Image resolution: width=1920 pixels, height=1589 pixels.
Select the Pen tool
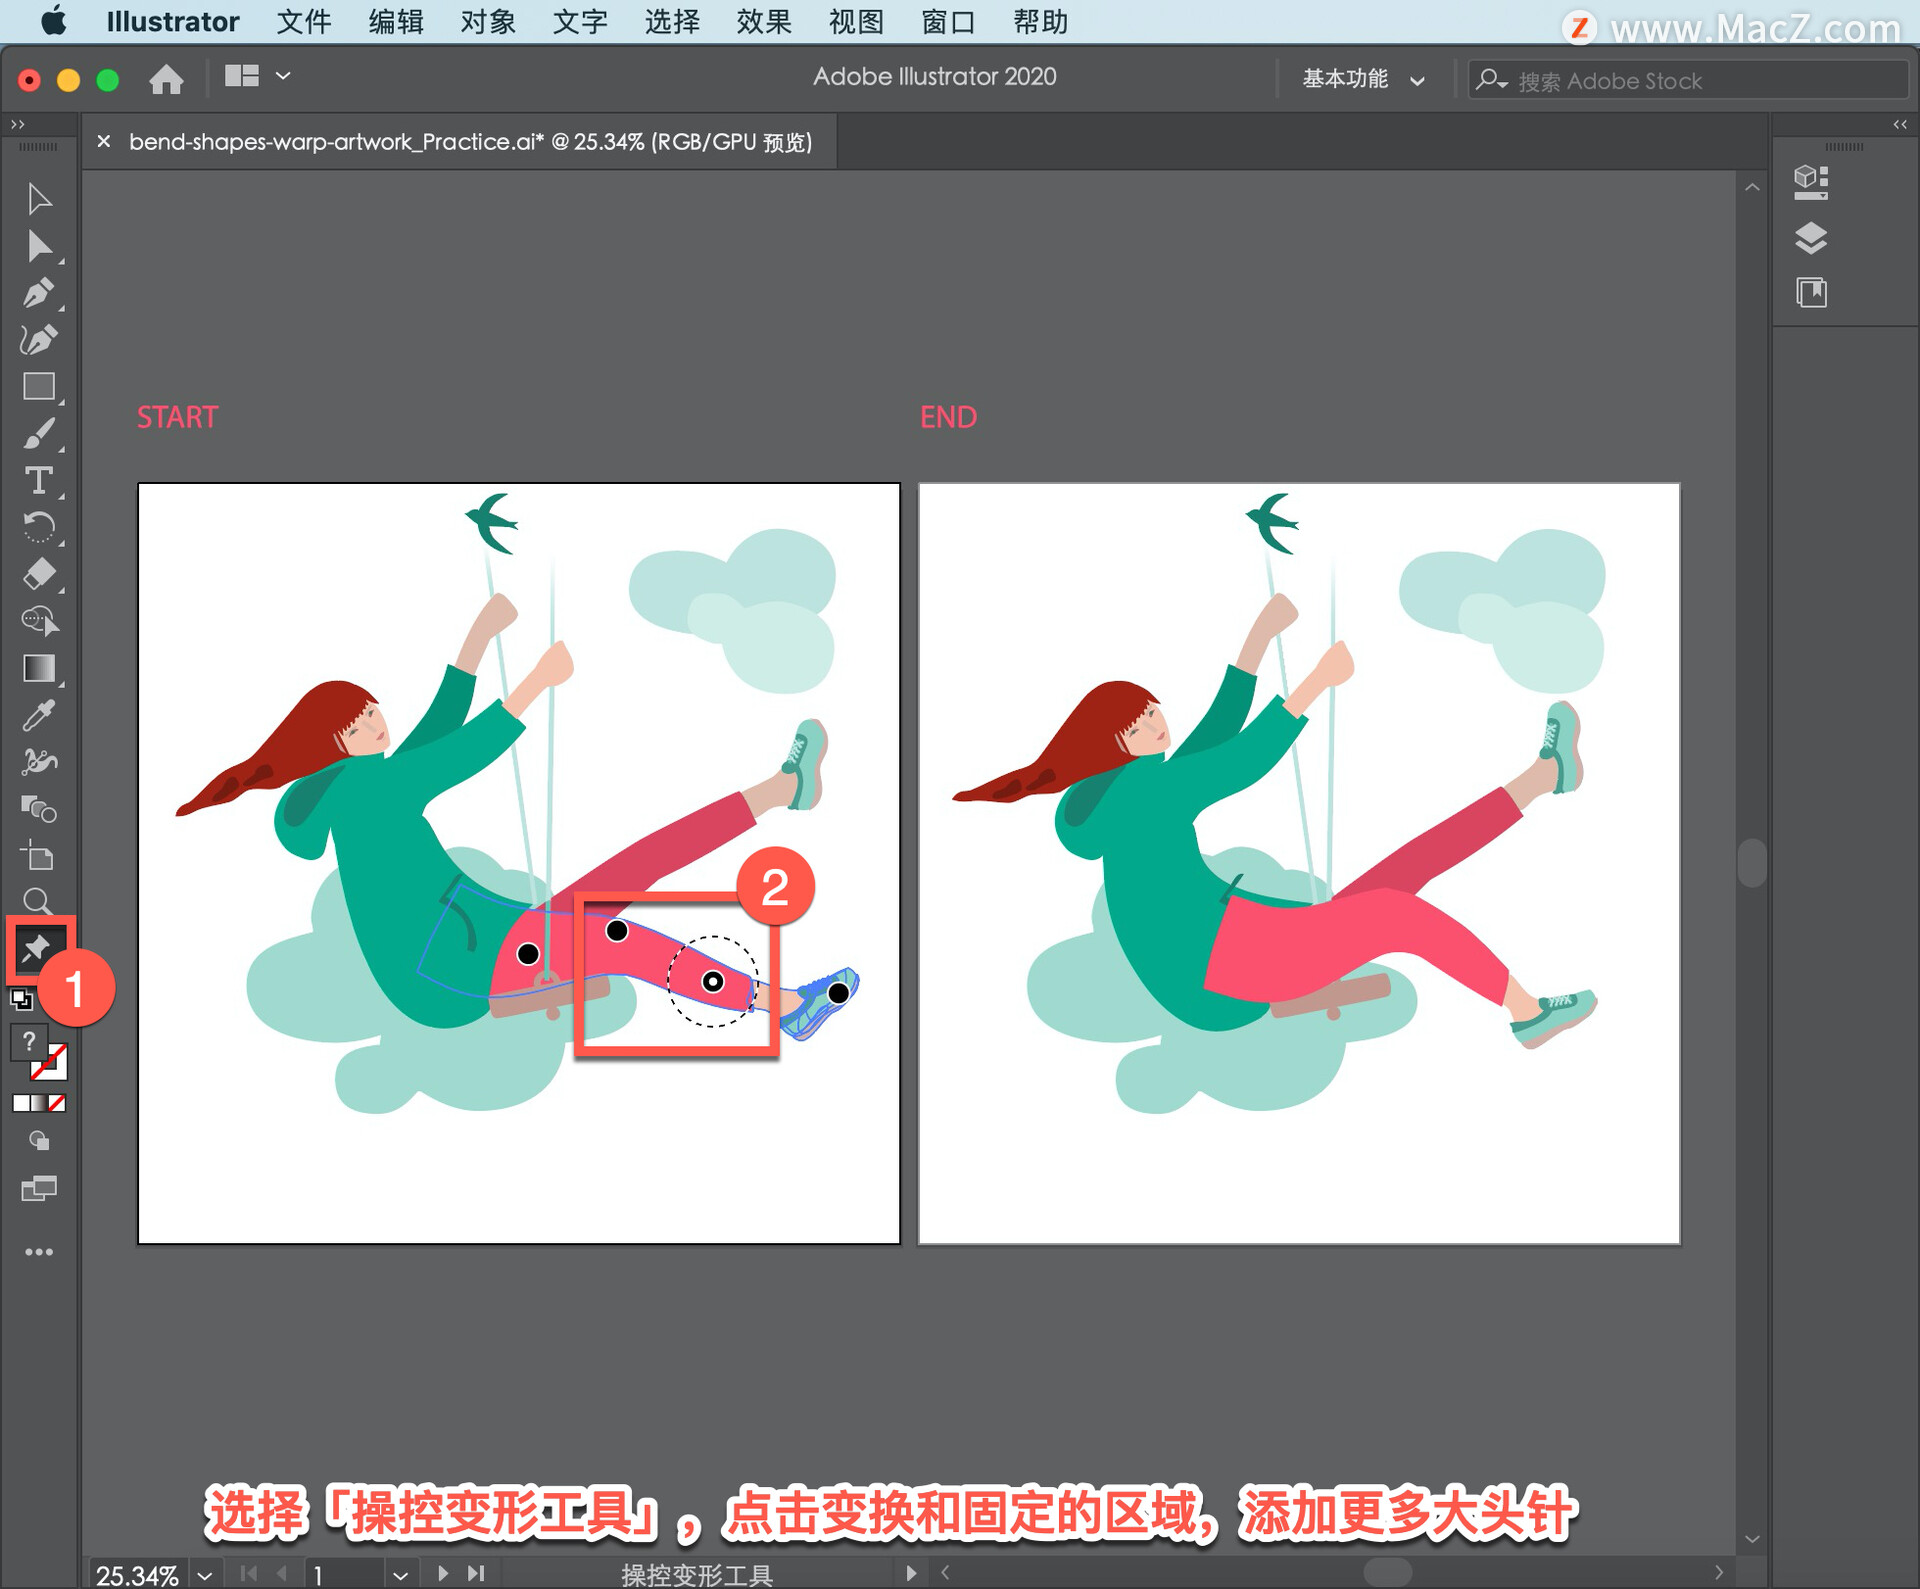(39, 293)
